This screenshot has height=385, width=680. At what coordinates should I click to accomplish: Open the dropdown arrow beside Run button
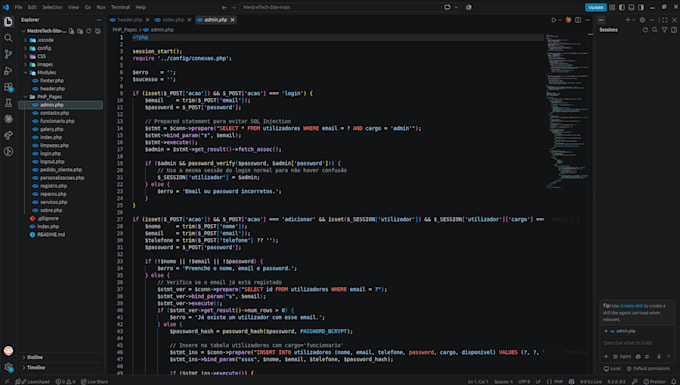tap(560, 20)
